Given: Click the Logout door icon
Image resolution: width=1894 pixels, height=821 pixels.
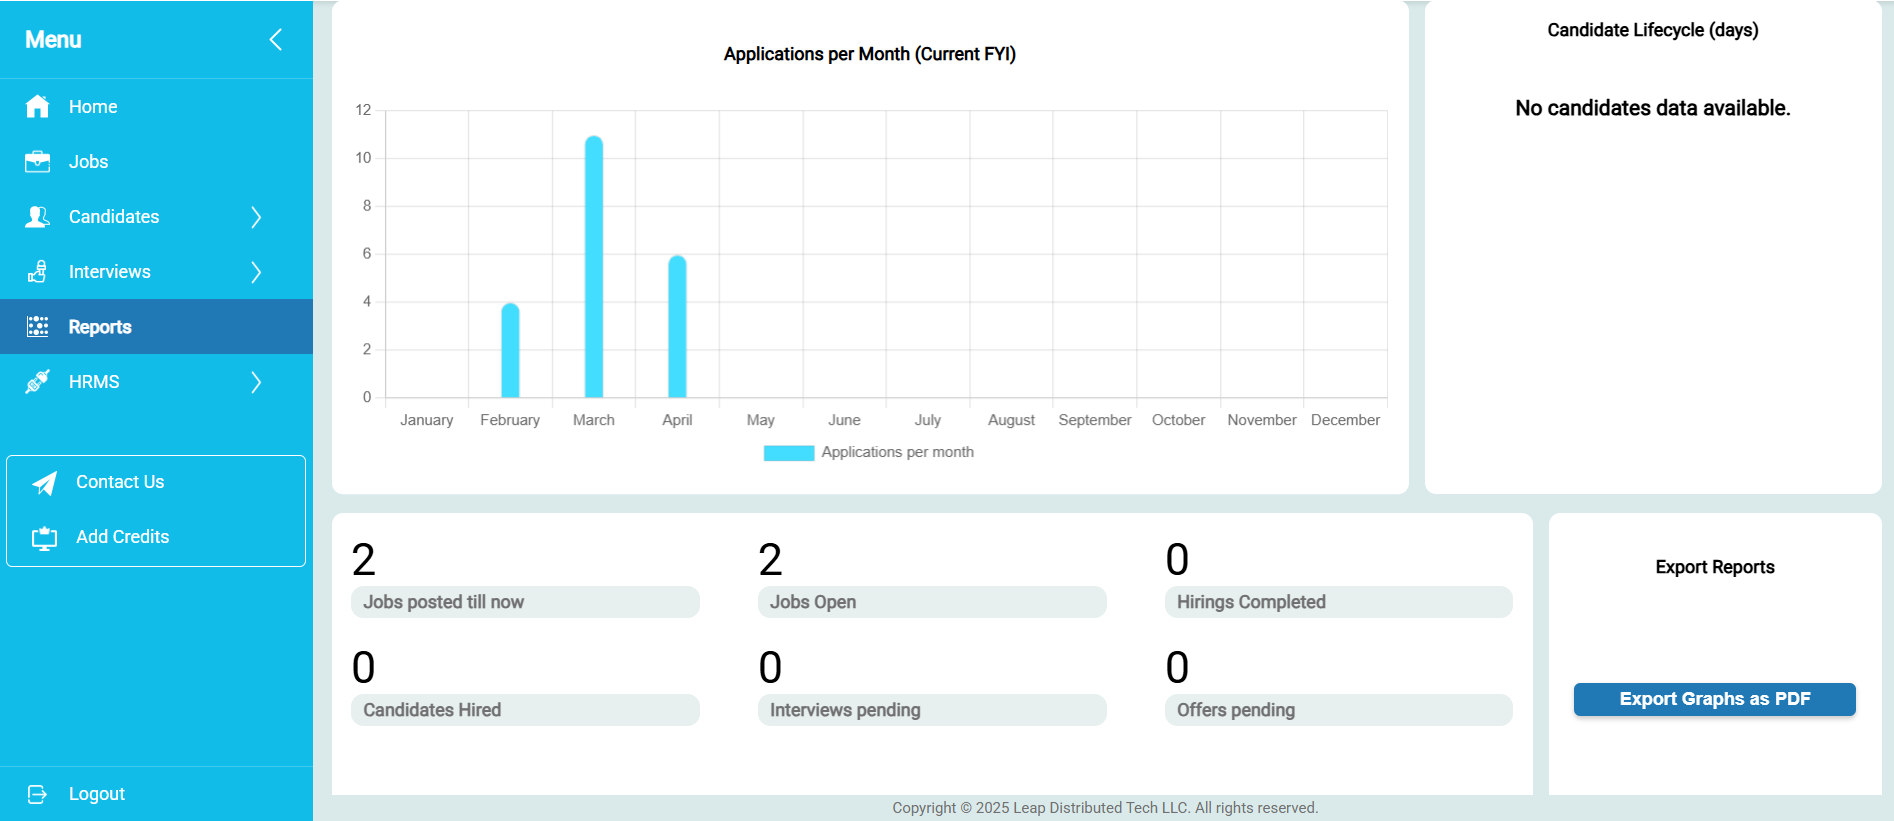Looking at the screenshot, I should coord(38,794).
